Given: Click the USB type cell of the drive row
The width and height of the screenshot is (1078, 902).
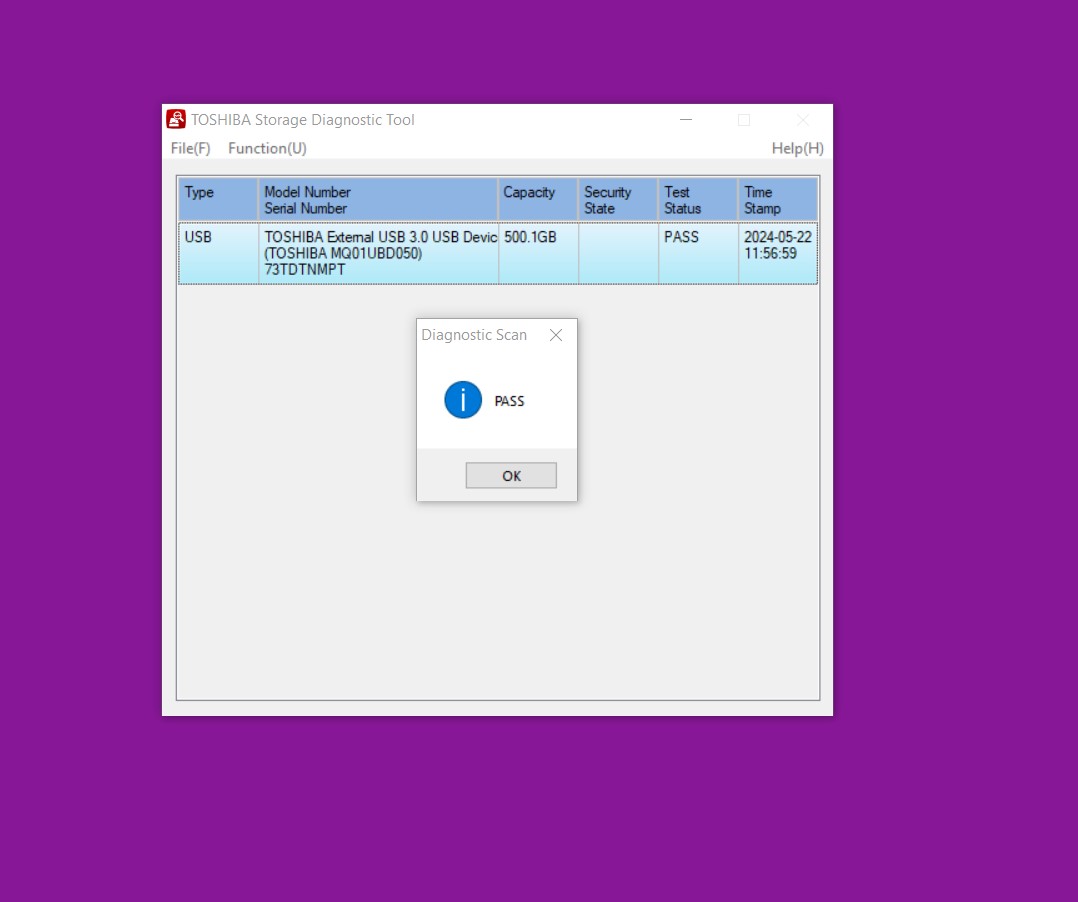Looking at the screenshot, I should pyautogui.click(x=198, y=238).
